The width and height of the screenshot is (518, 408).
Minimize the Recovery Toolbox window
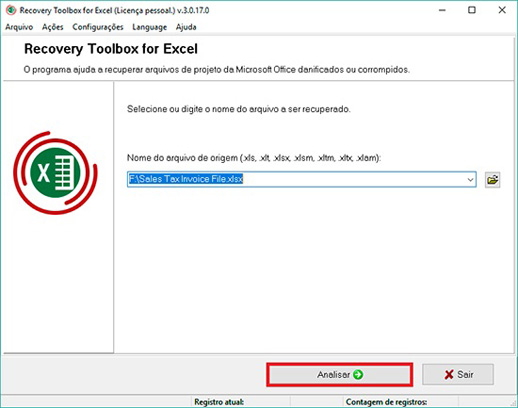click(x=442, y=10)
